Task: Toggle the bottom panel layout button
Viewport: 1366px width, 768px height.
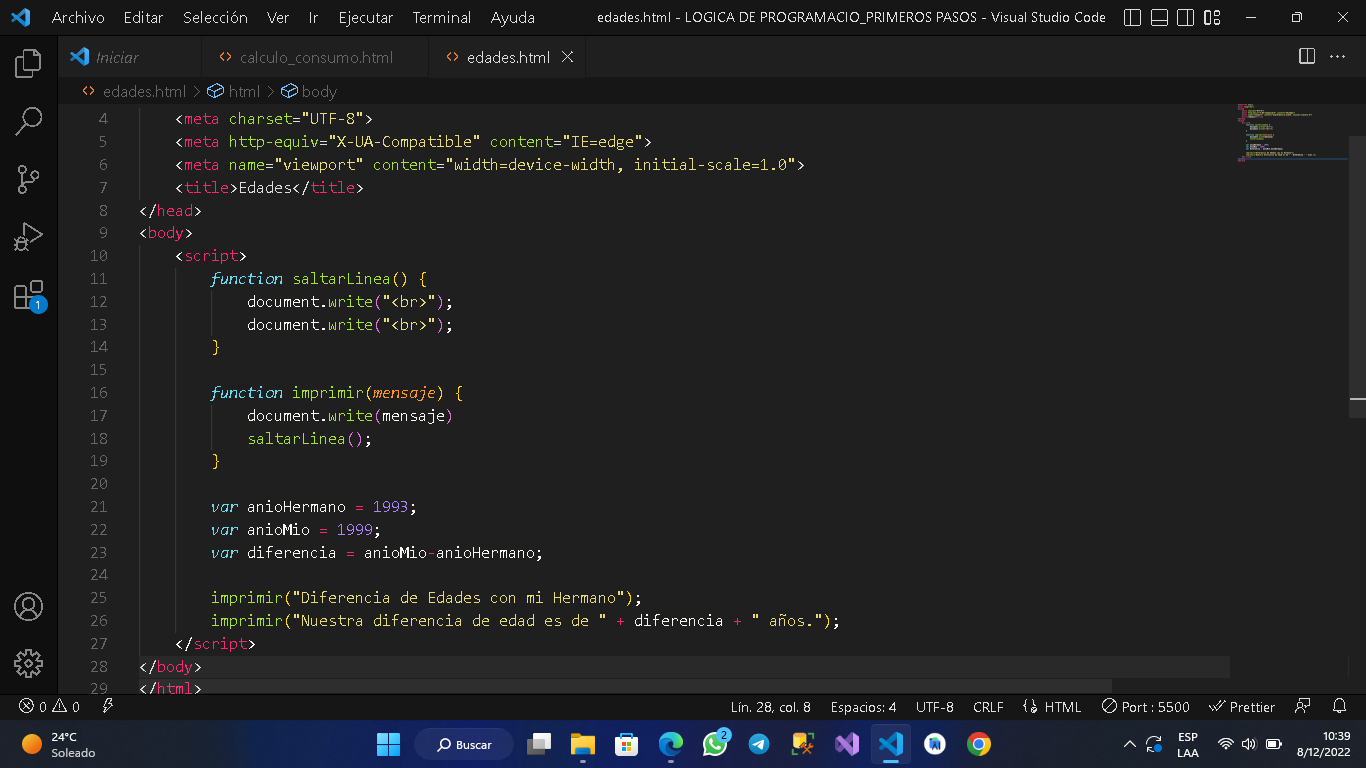Action: point(1159,17)
